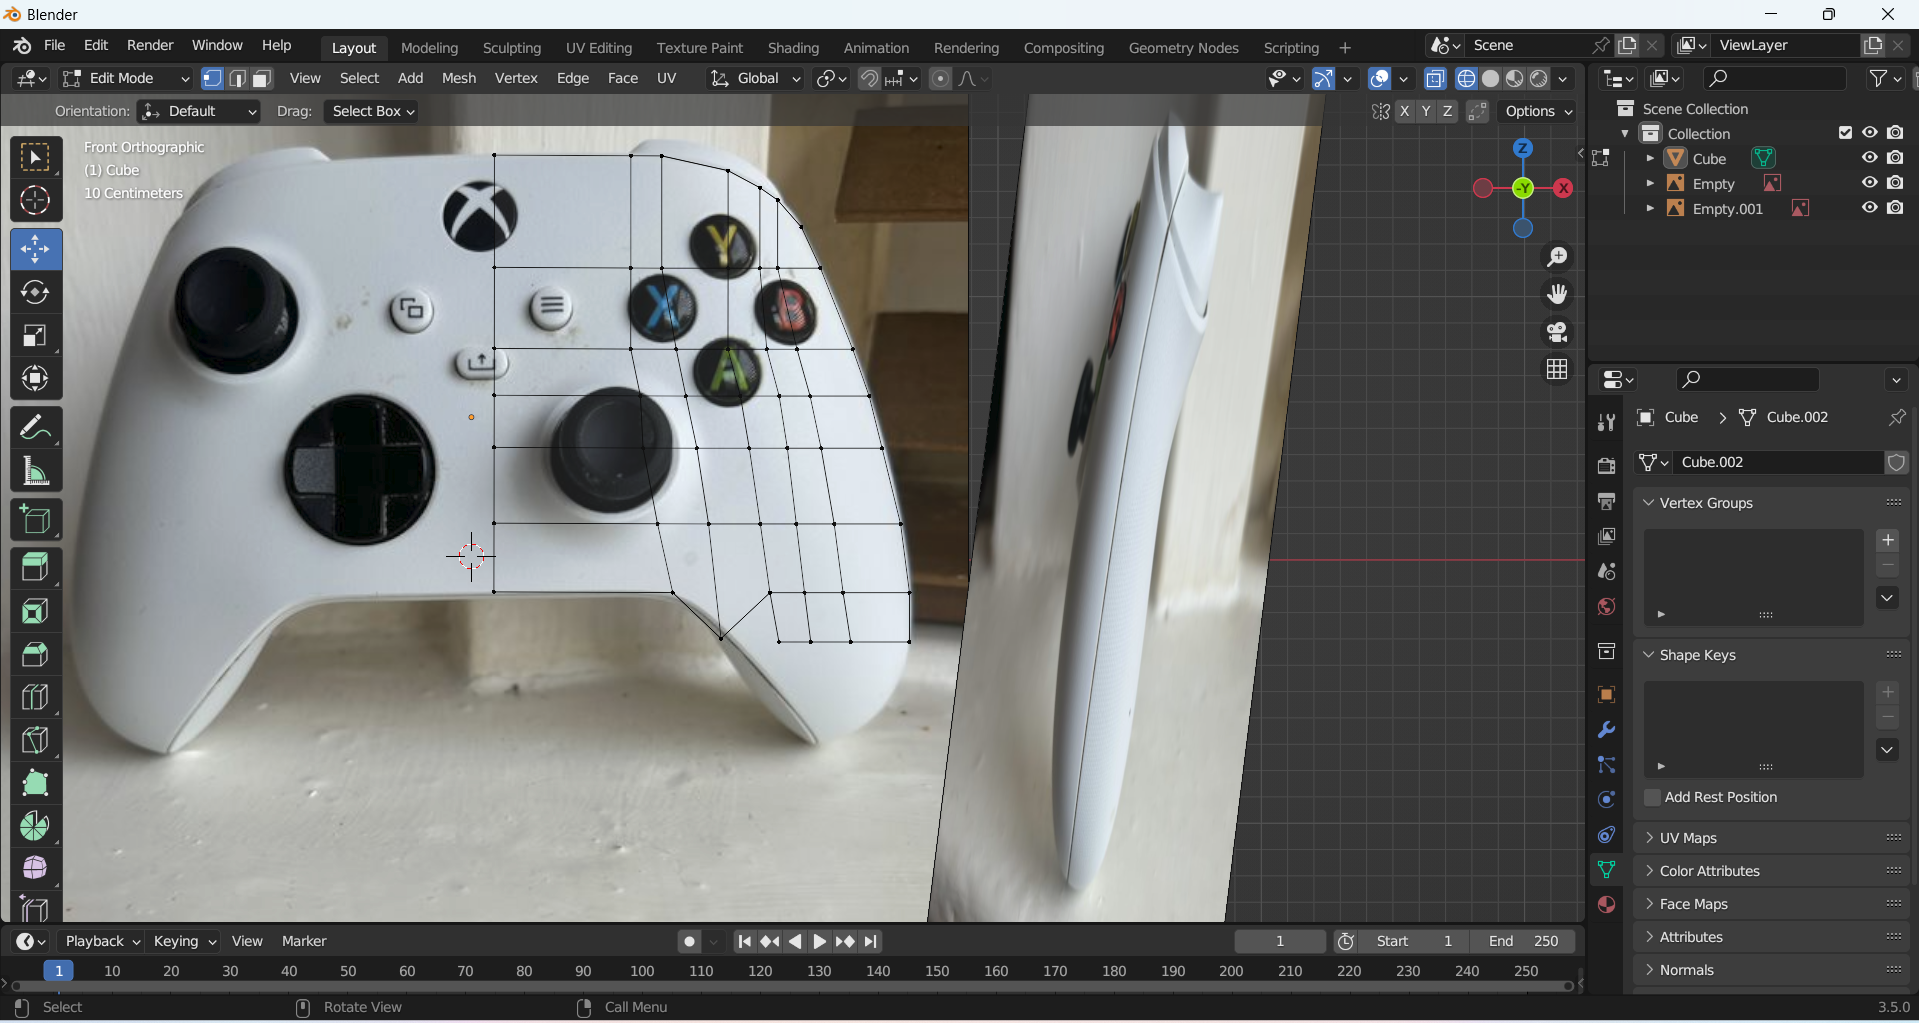Click frame 100 on the timeline

coord(642,971)
